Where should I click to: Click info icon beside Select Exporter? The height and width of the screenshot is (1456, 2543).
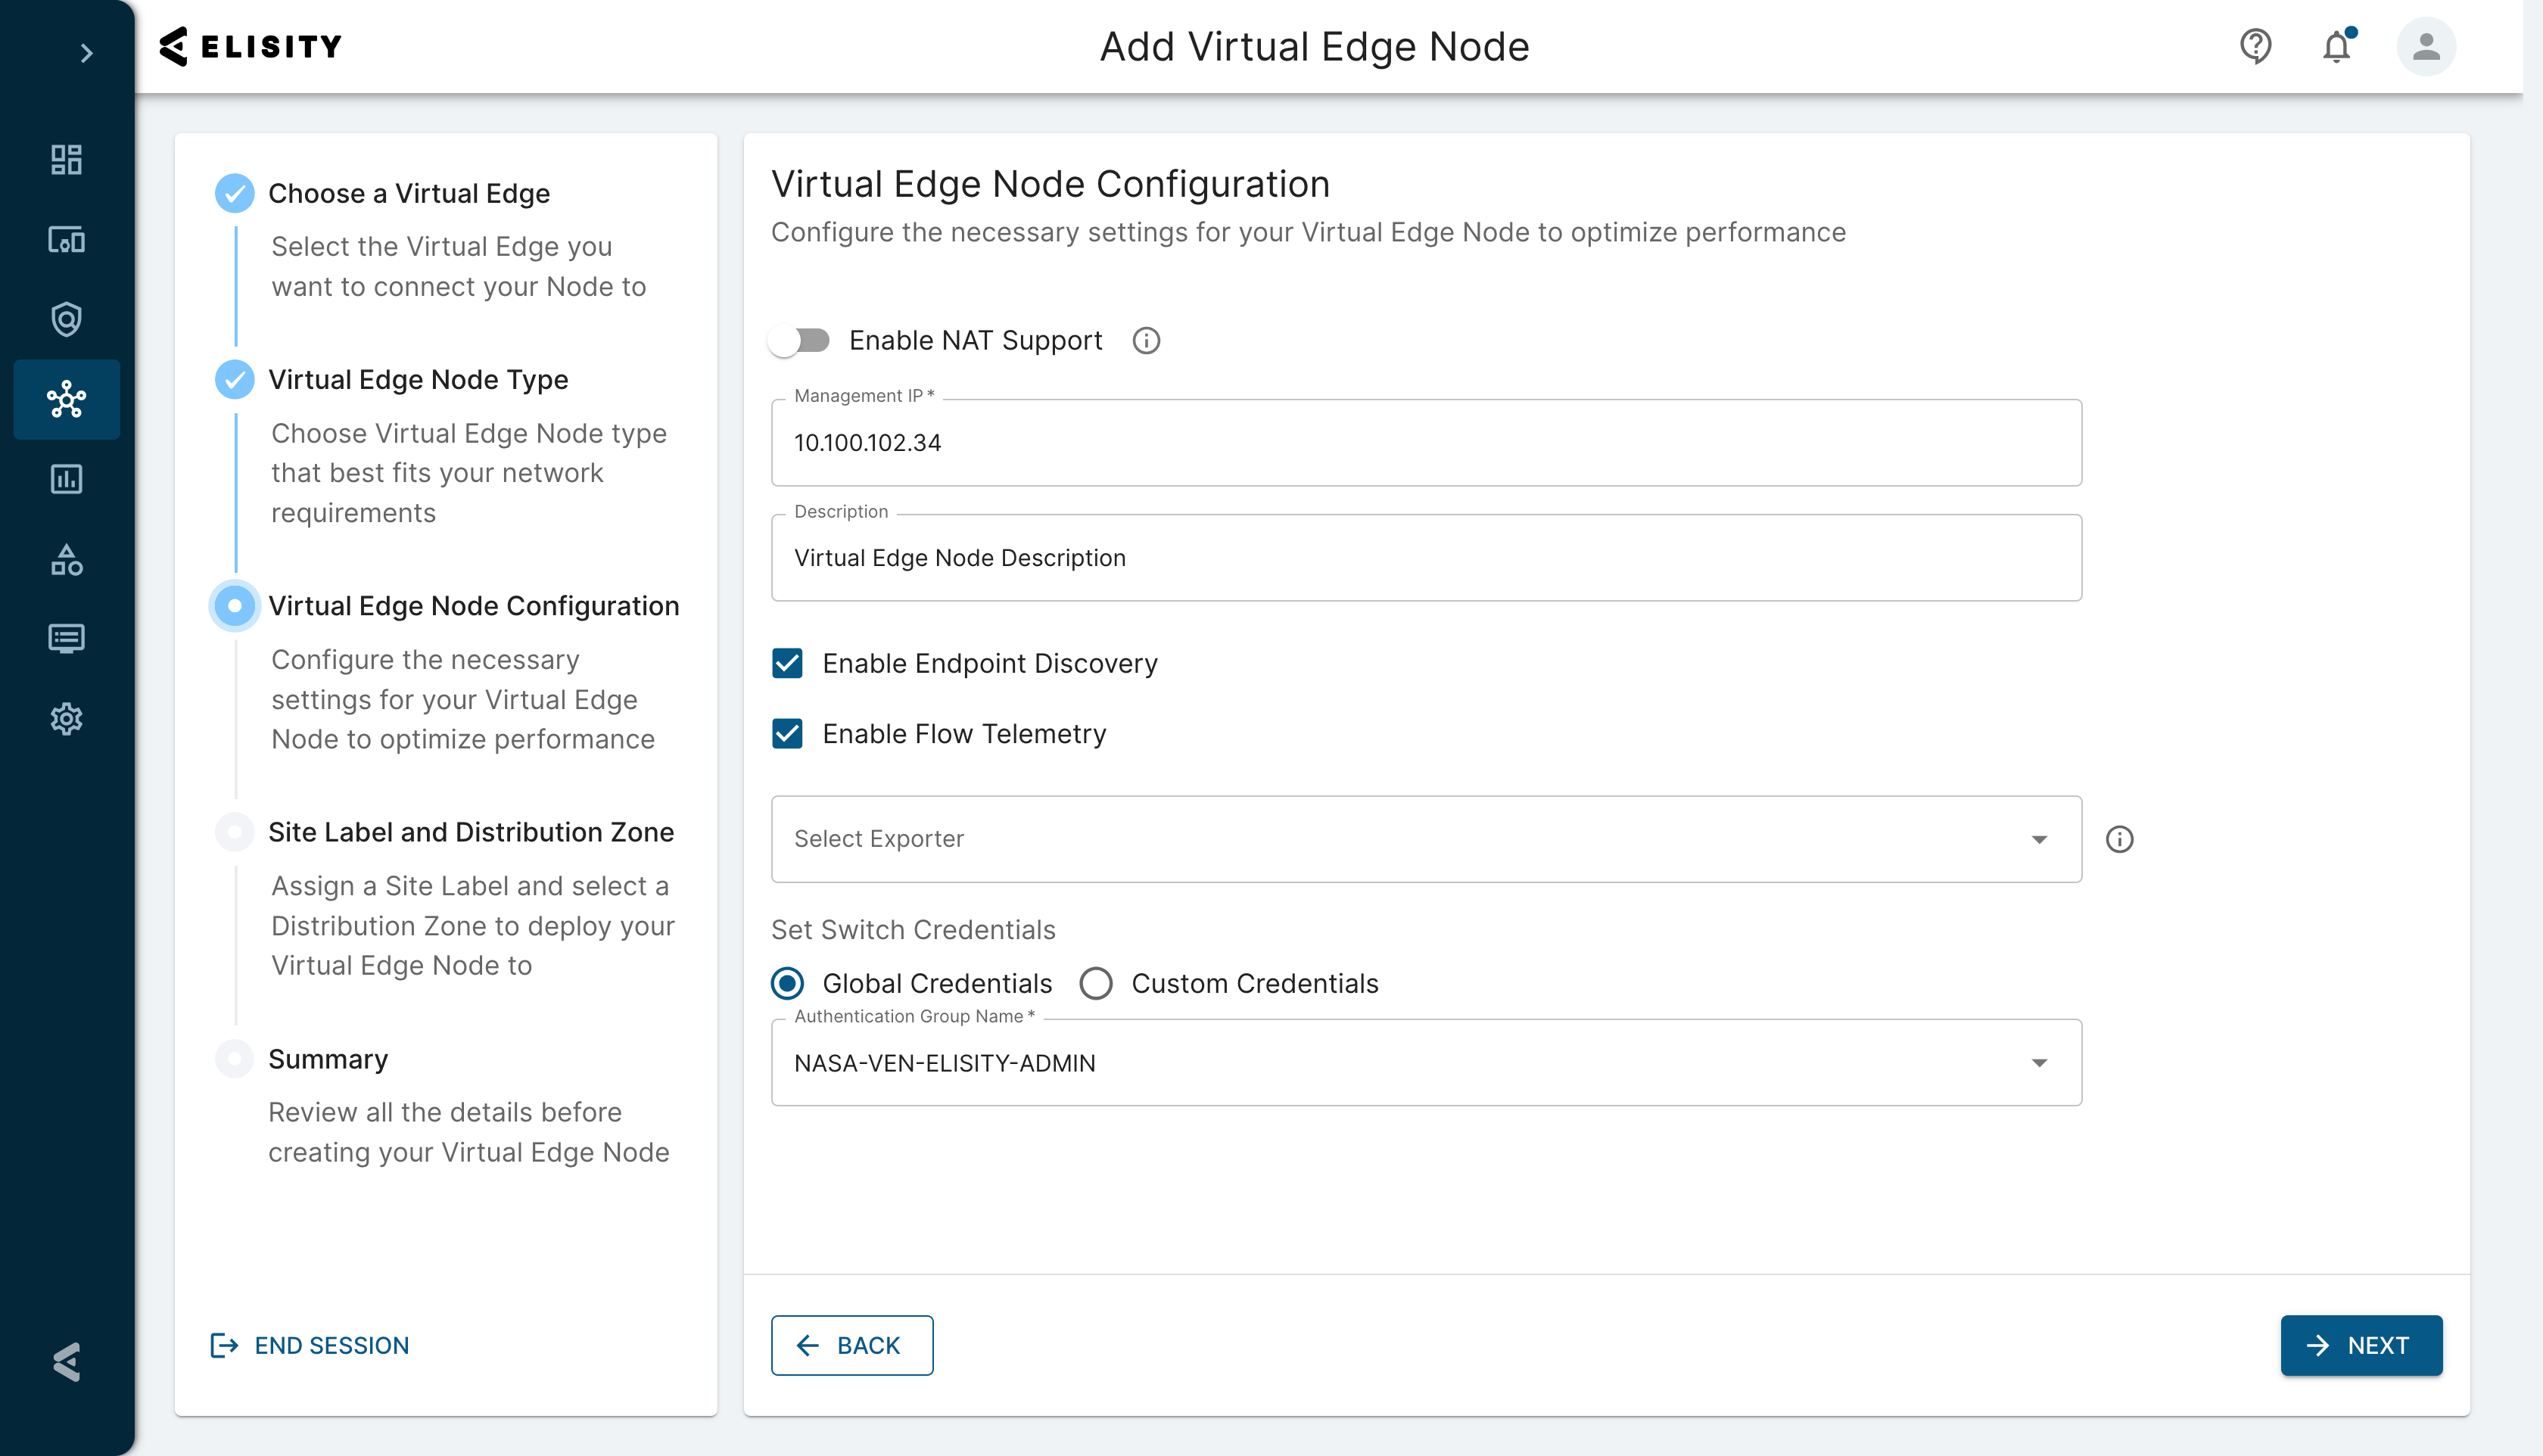coord(2119,839)
